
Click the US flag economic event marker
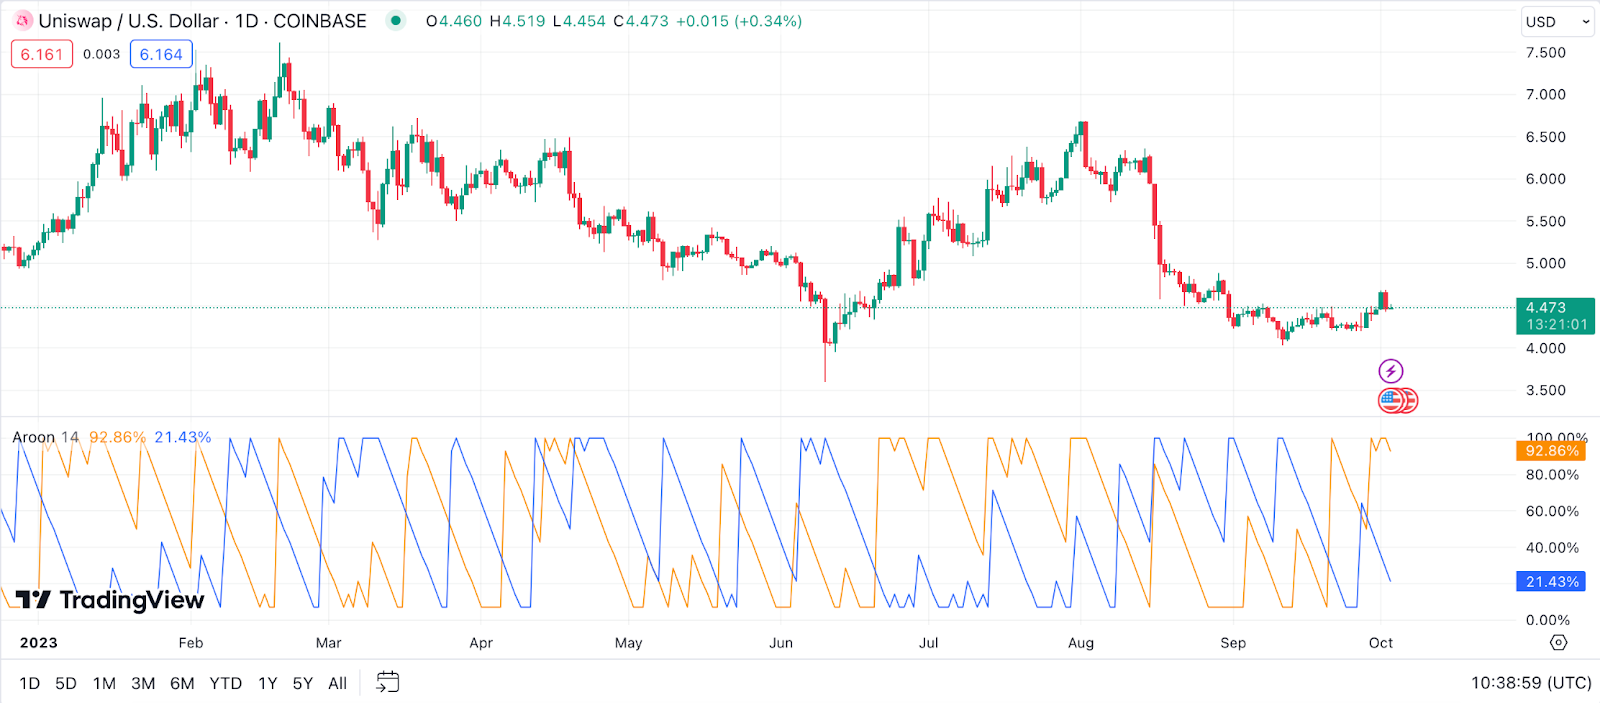(x=1390, y=401)
